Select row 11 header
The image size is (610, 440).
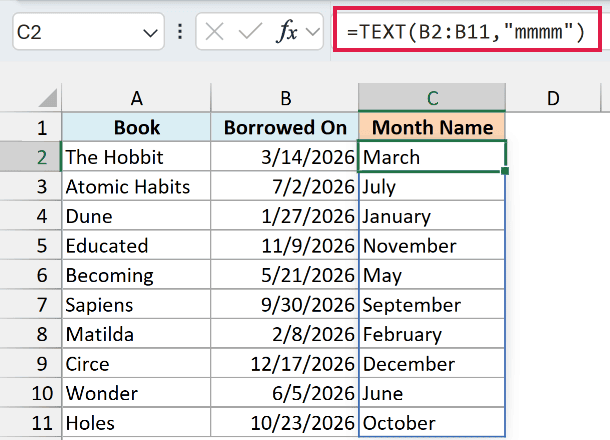[x=31, y=423]
